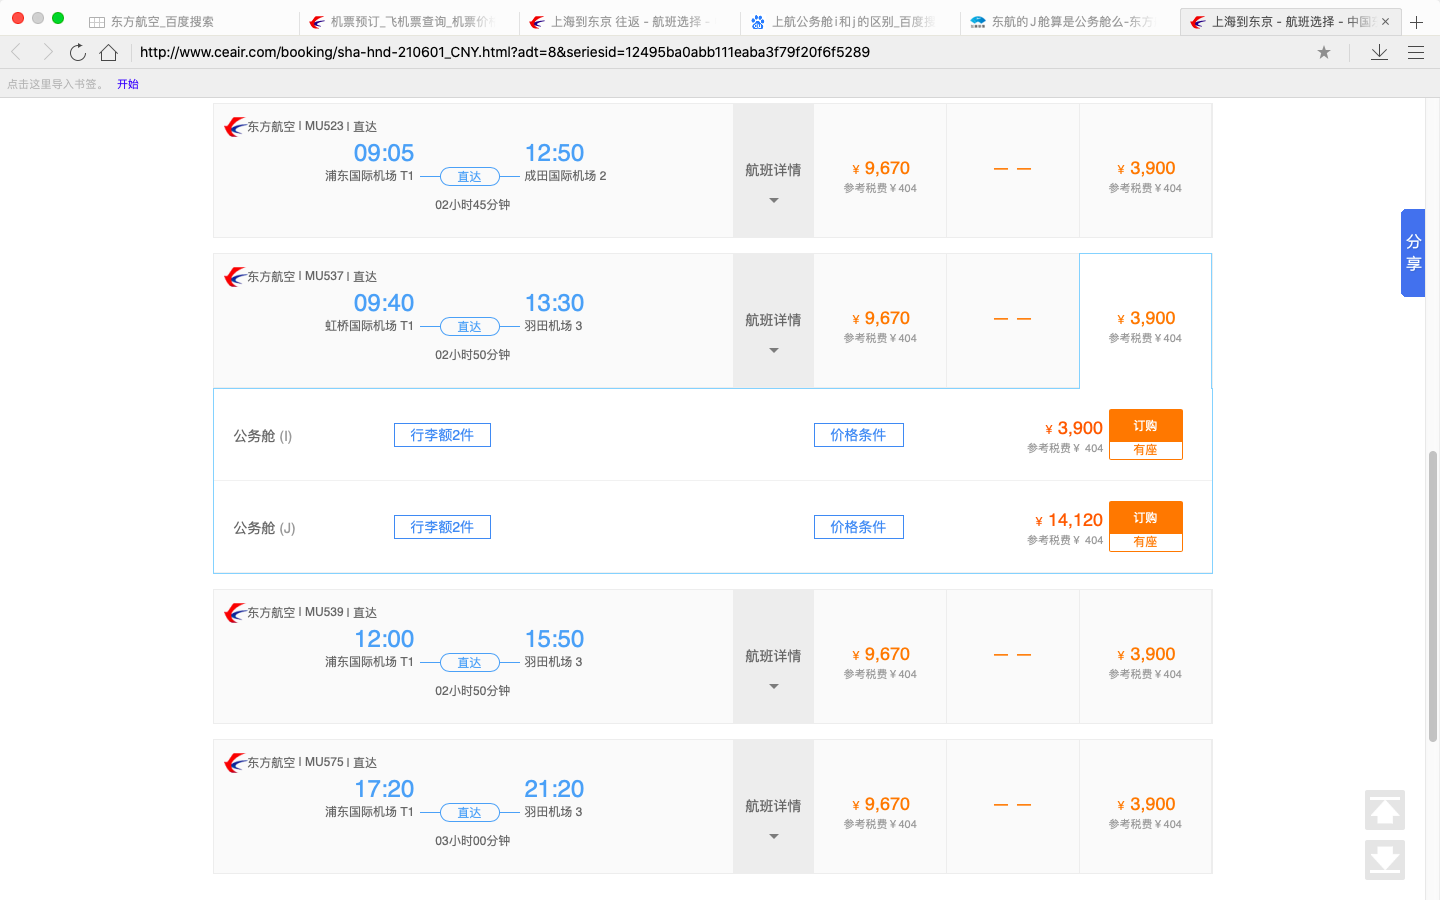This screenshot has width=1440, height=900.
Task: Select the ¥9,670 fare for MU537
Action: (x=880, y=321)
